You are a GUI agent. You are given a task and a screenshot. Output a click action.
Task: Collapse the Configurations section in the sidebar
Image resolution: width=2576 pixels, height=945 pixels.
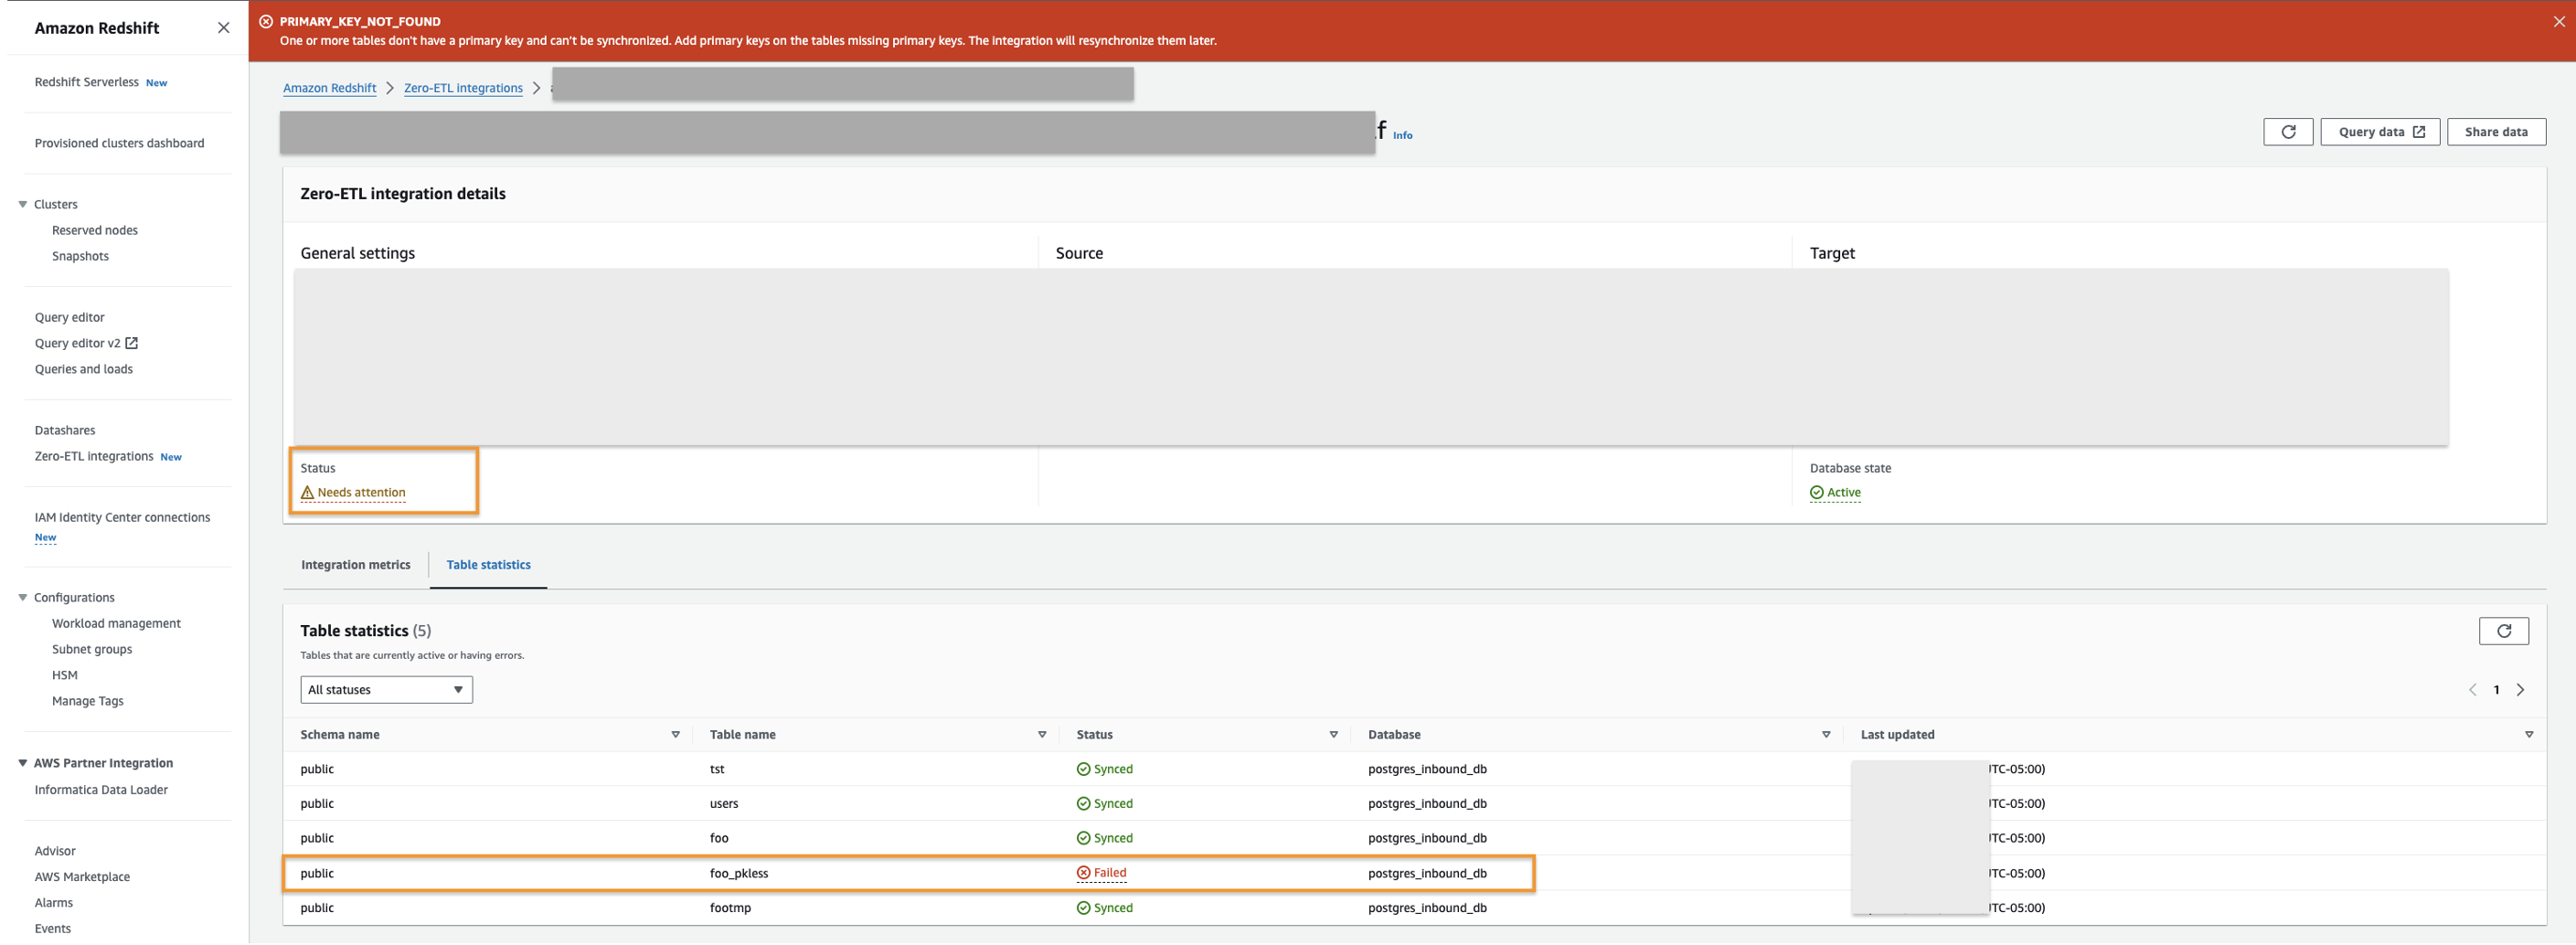click(23, 598)
